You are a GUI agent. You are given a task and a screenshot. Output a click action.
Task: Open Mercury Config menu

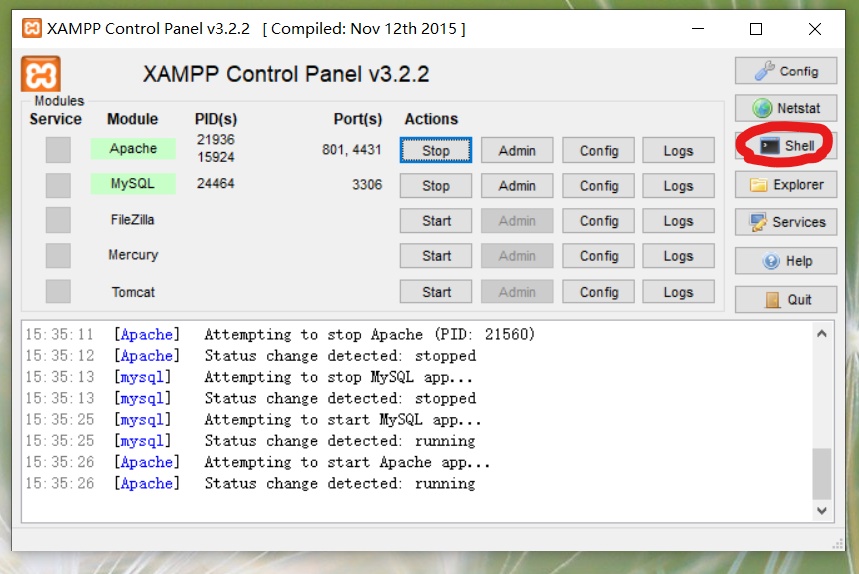[598, 256]
